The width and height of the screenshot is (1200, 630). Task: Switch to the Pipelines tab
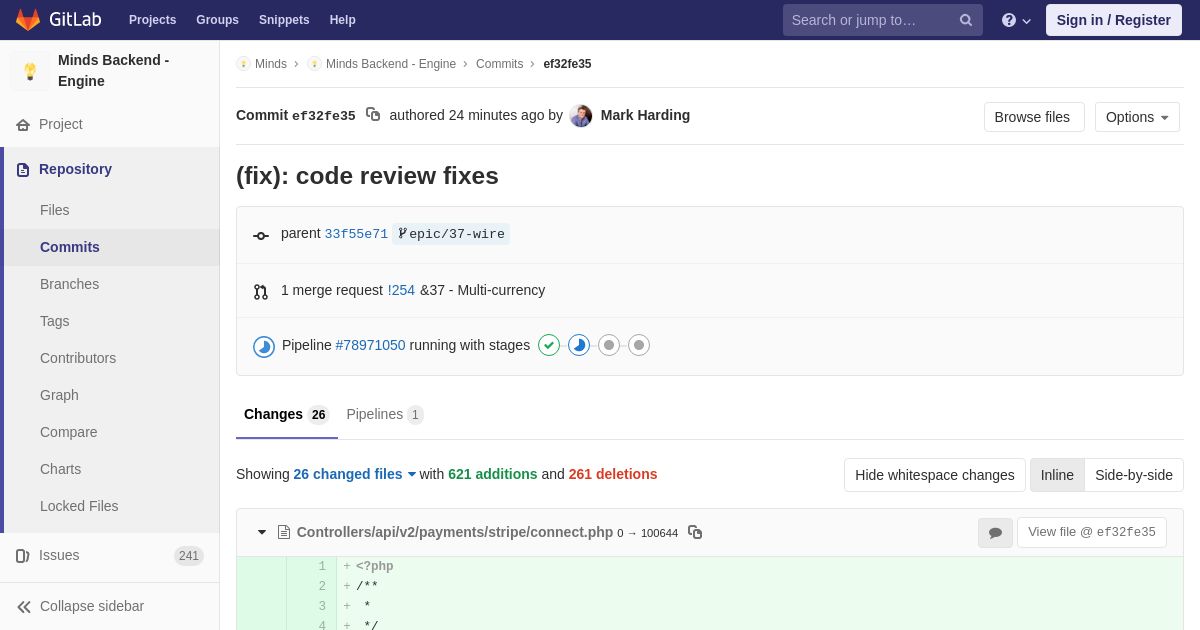384,414
